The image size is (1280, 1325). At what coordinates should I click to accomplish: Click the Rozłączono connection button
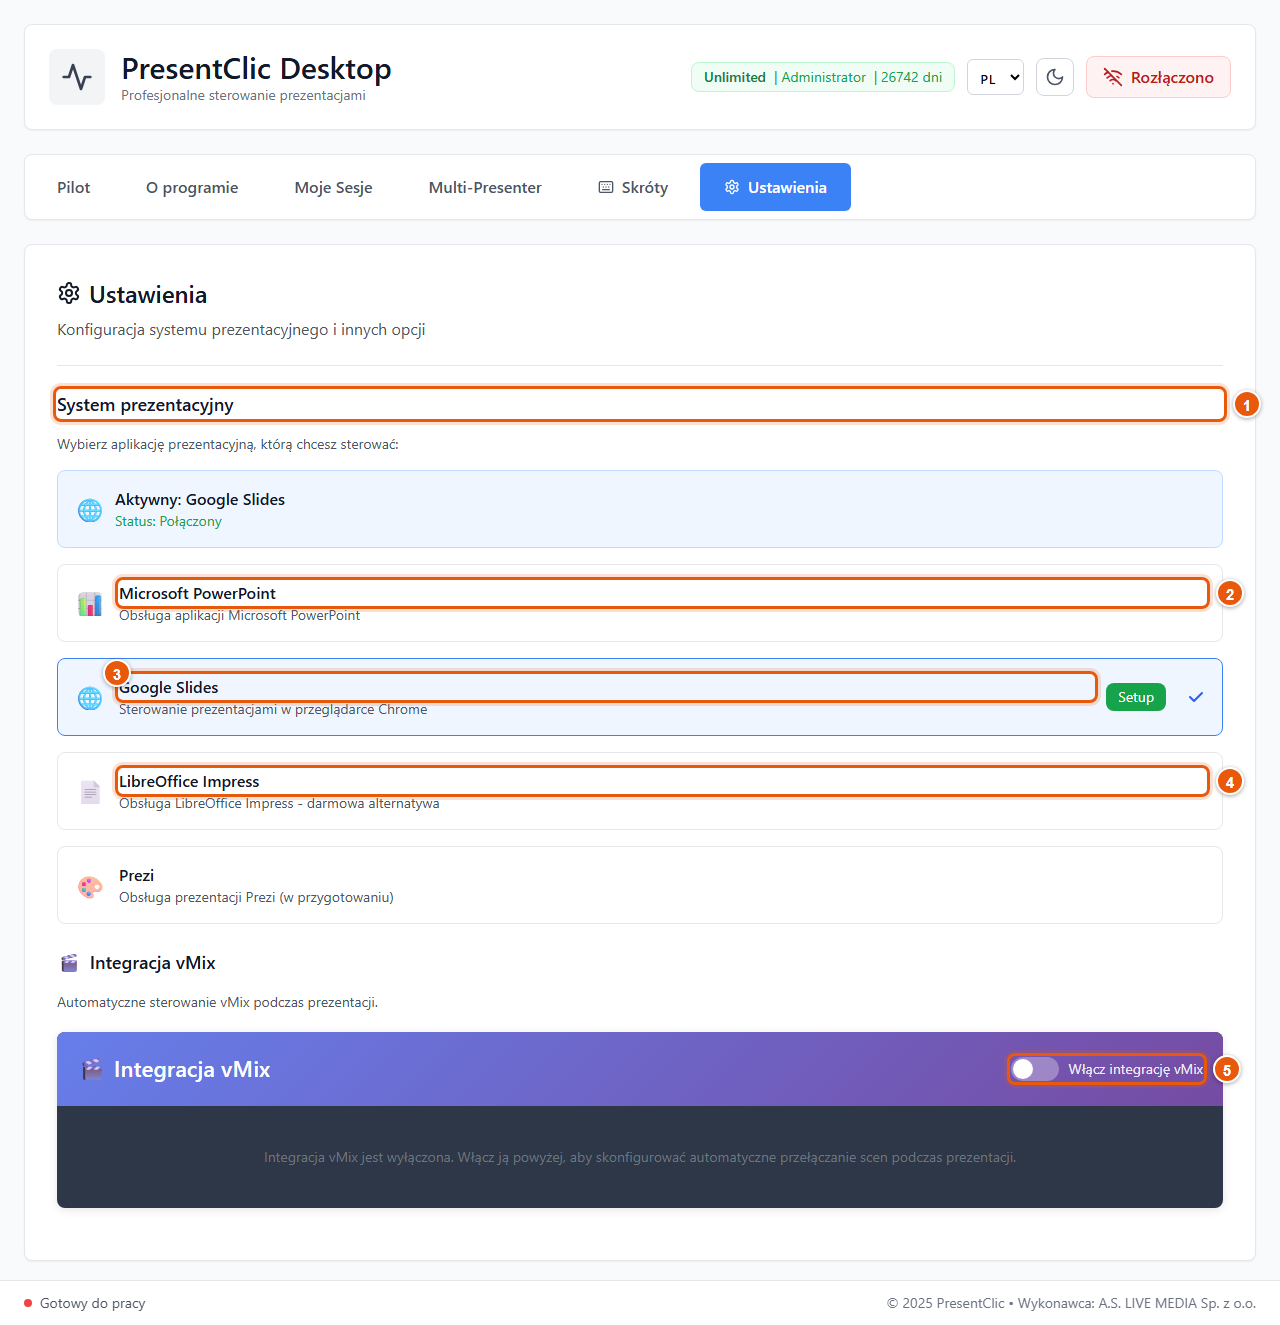click(x=1158, y=77)
